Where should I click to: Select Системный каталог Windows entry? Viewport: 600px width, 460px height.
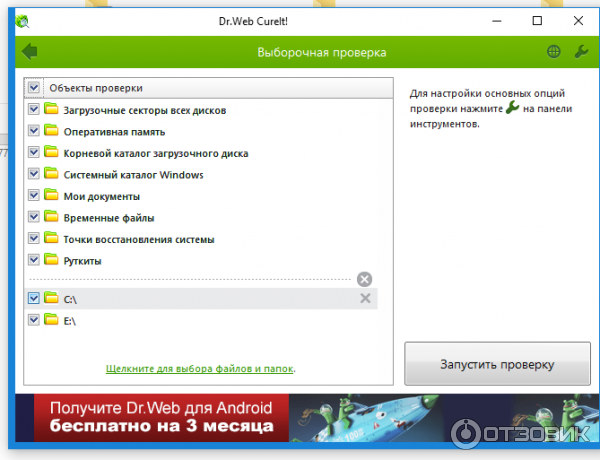coord(133,175)
